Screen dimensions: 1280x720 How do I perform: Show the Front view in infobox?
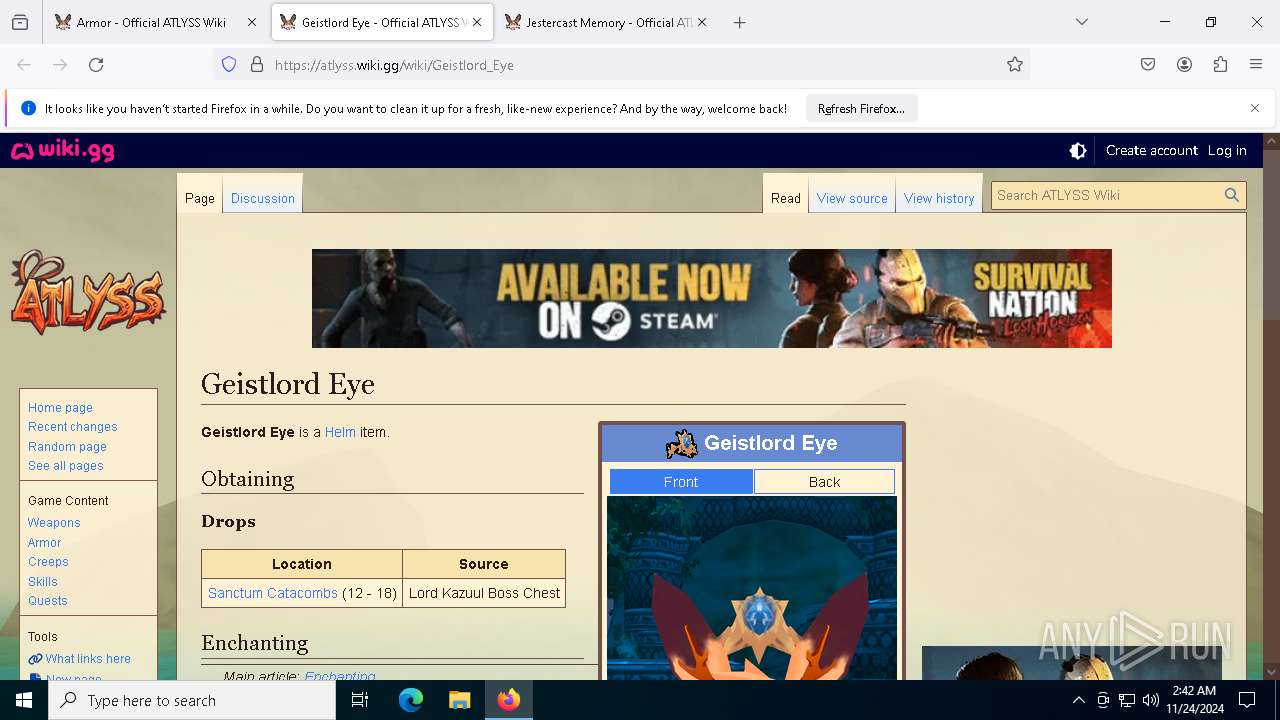click(x=681, y=482)
